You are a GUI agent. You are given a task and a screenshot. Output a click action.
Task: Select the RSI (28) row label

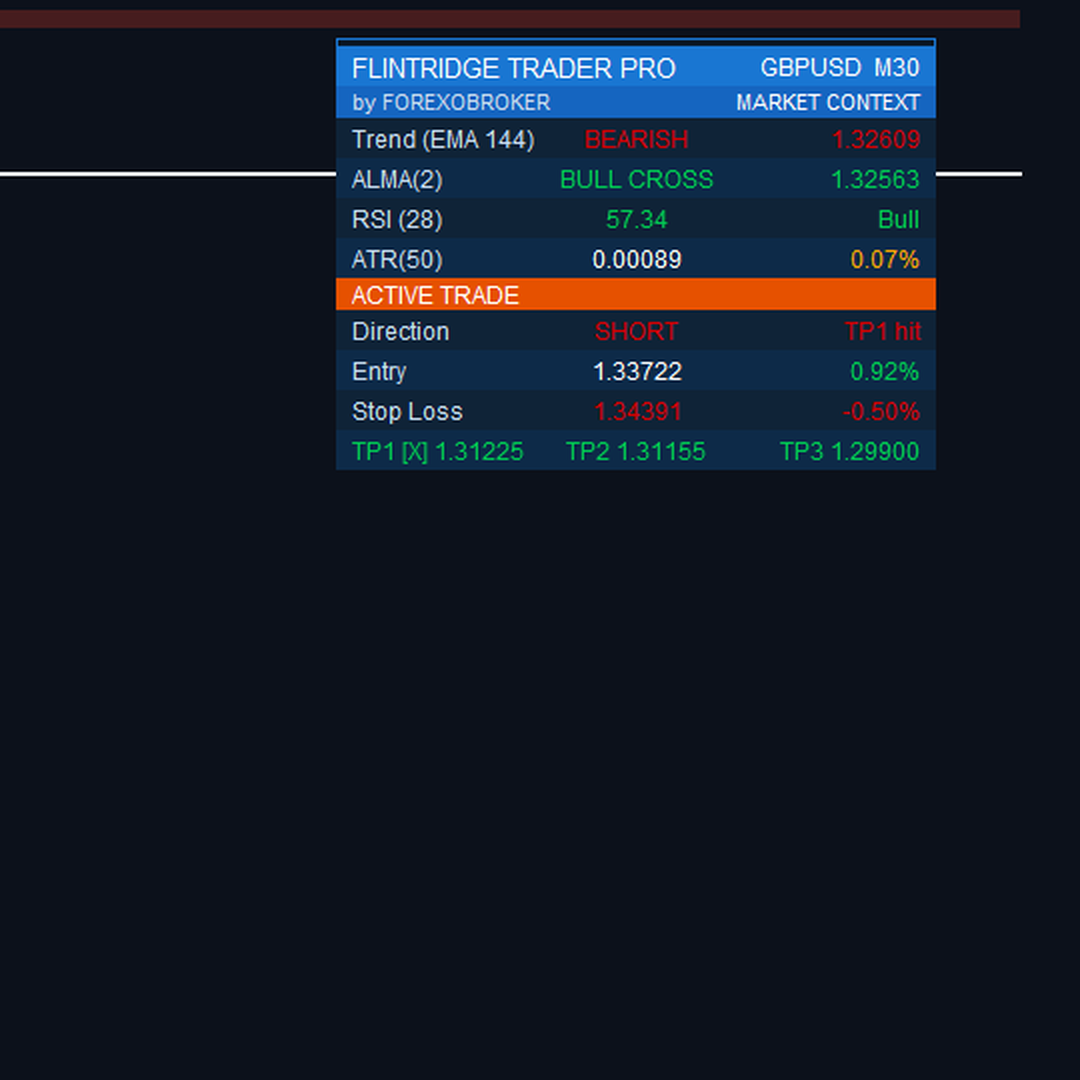click(397, 220)
